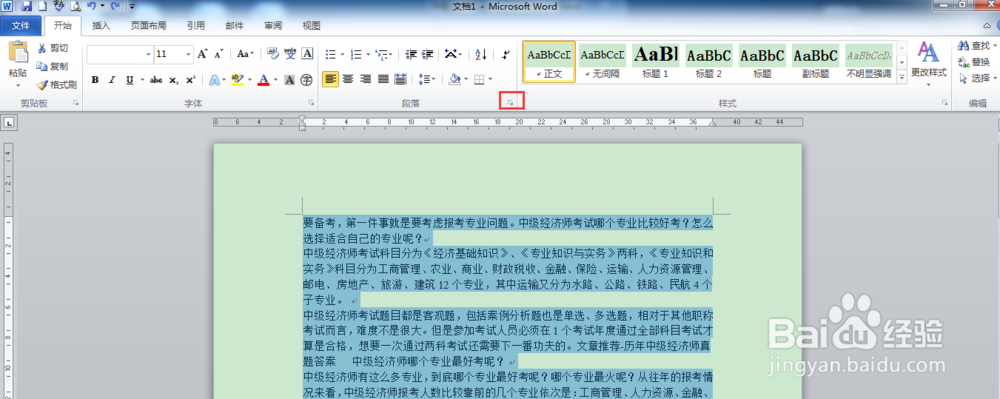Image resolution: width=1000 pixels, height=399 pixels.
Task: Toggle Align Text Left
Action: [x=330, y=80]
